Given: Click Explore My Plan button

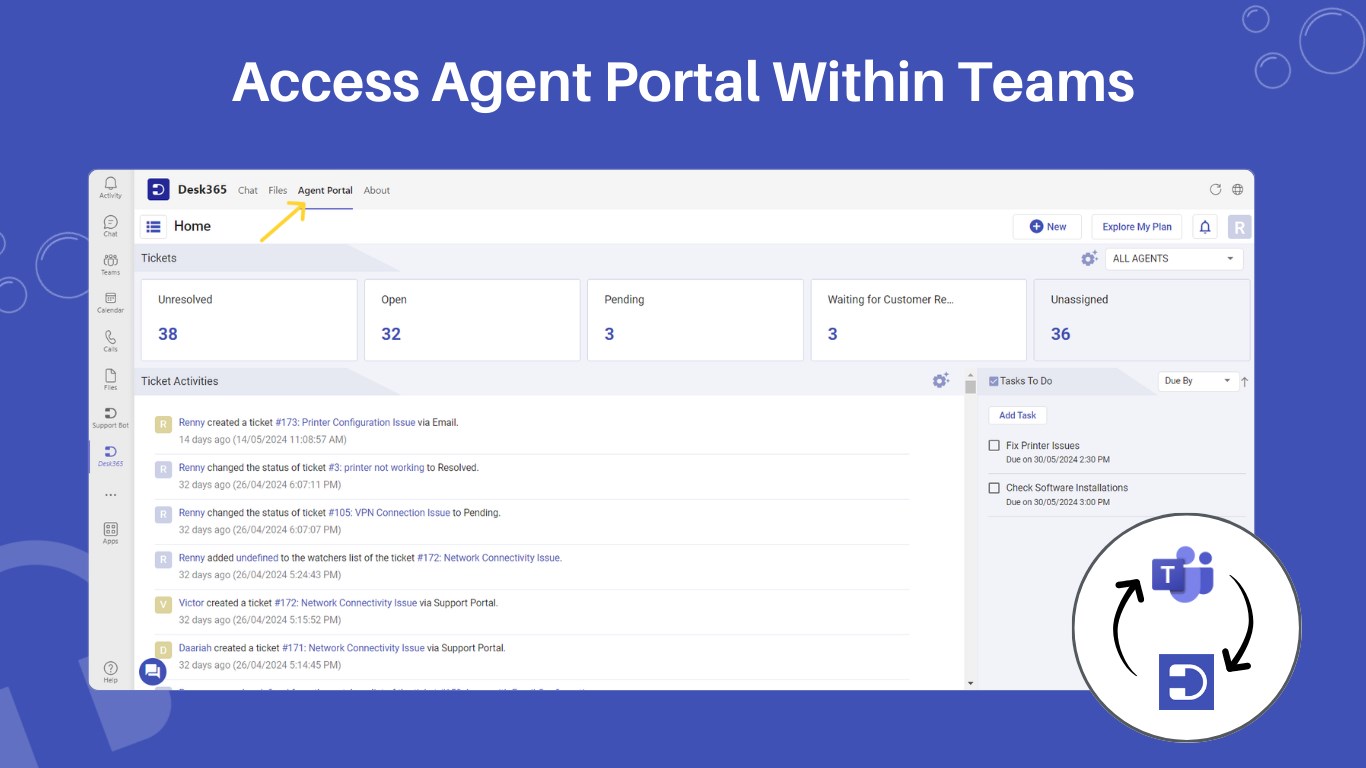Looking at the screenshot, I should (1137, 227).
